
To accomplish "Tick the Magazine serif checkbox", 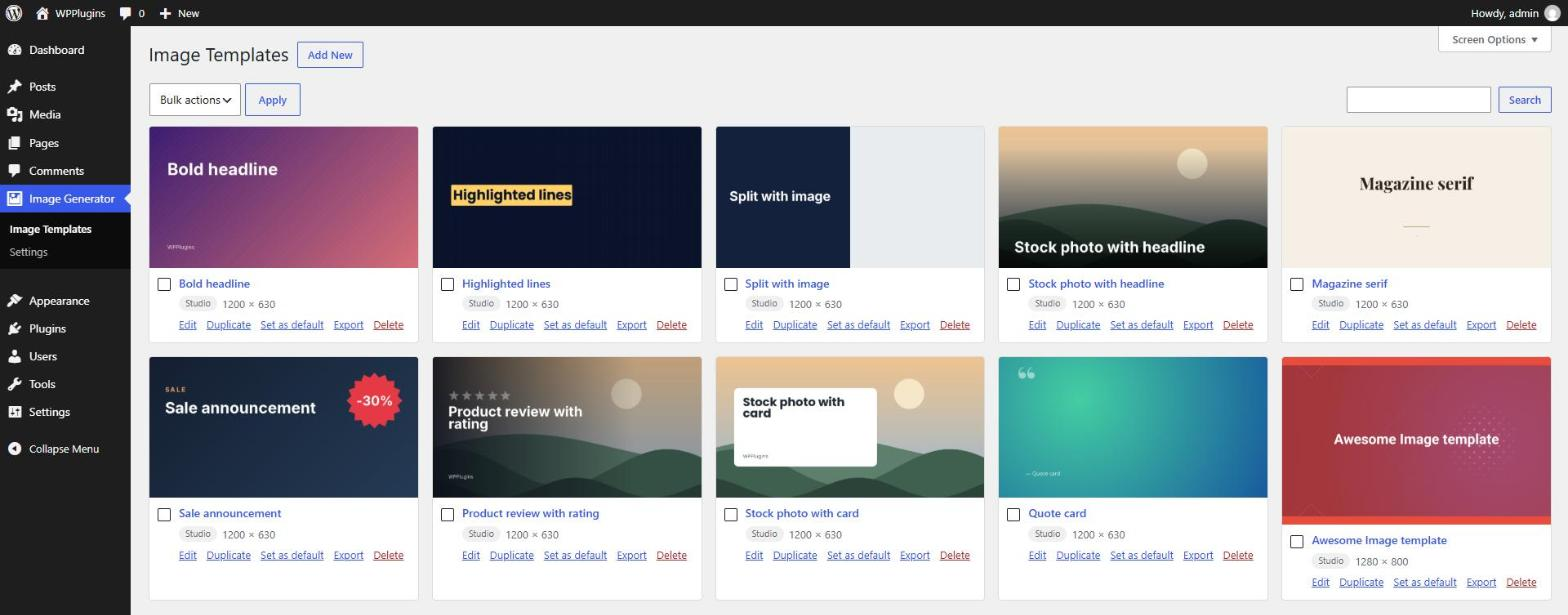I will click(x=1296, y=284).
